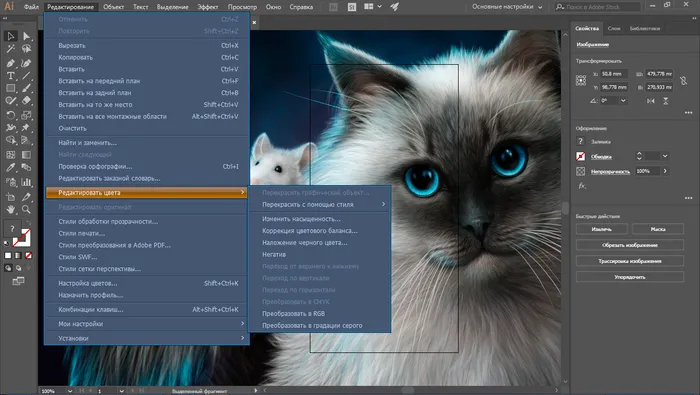
Task: Expand the "Мои настройки" submenu
Action: (x=147, y=324)
